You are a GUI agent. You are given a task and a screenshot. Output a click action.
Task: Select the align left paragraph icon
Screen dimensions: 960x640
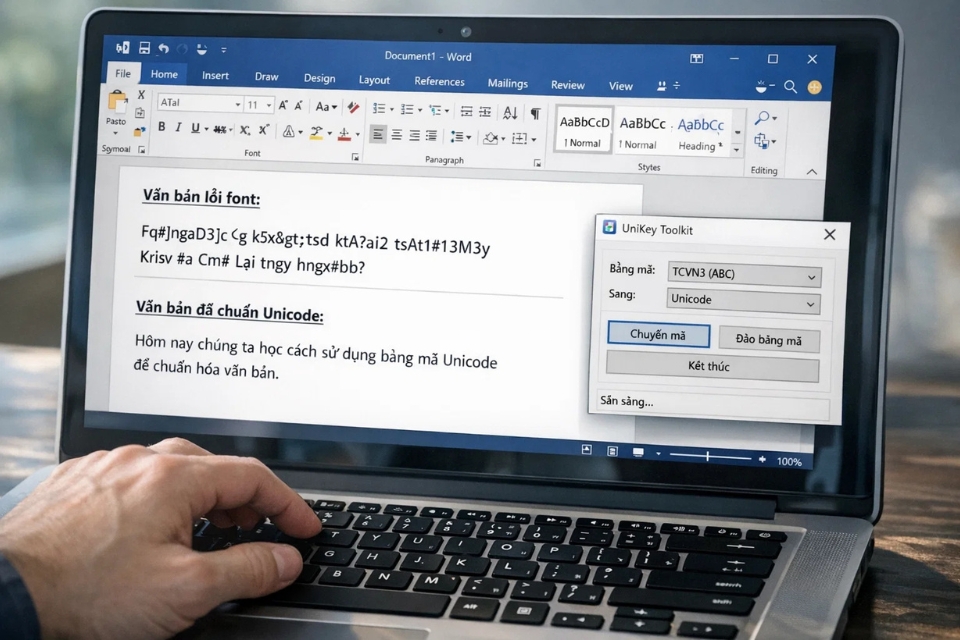click(378, 135)
